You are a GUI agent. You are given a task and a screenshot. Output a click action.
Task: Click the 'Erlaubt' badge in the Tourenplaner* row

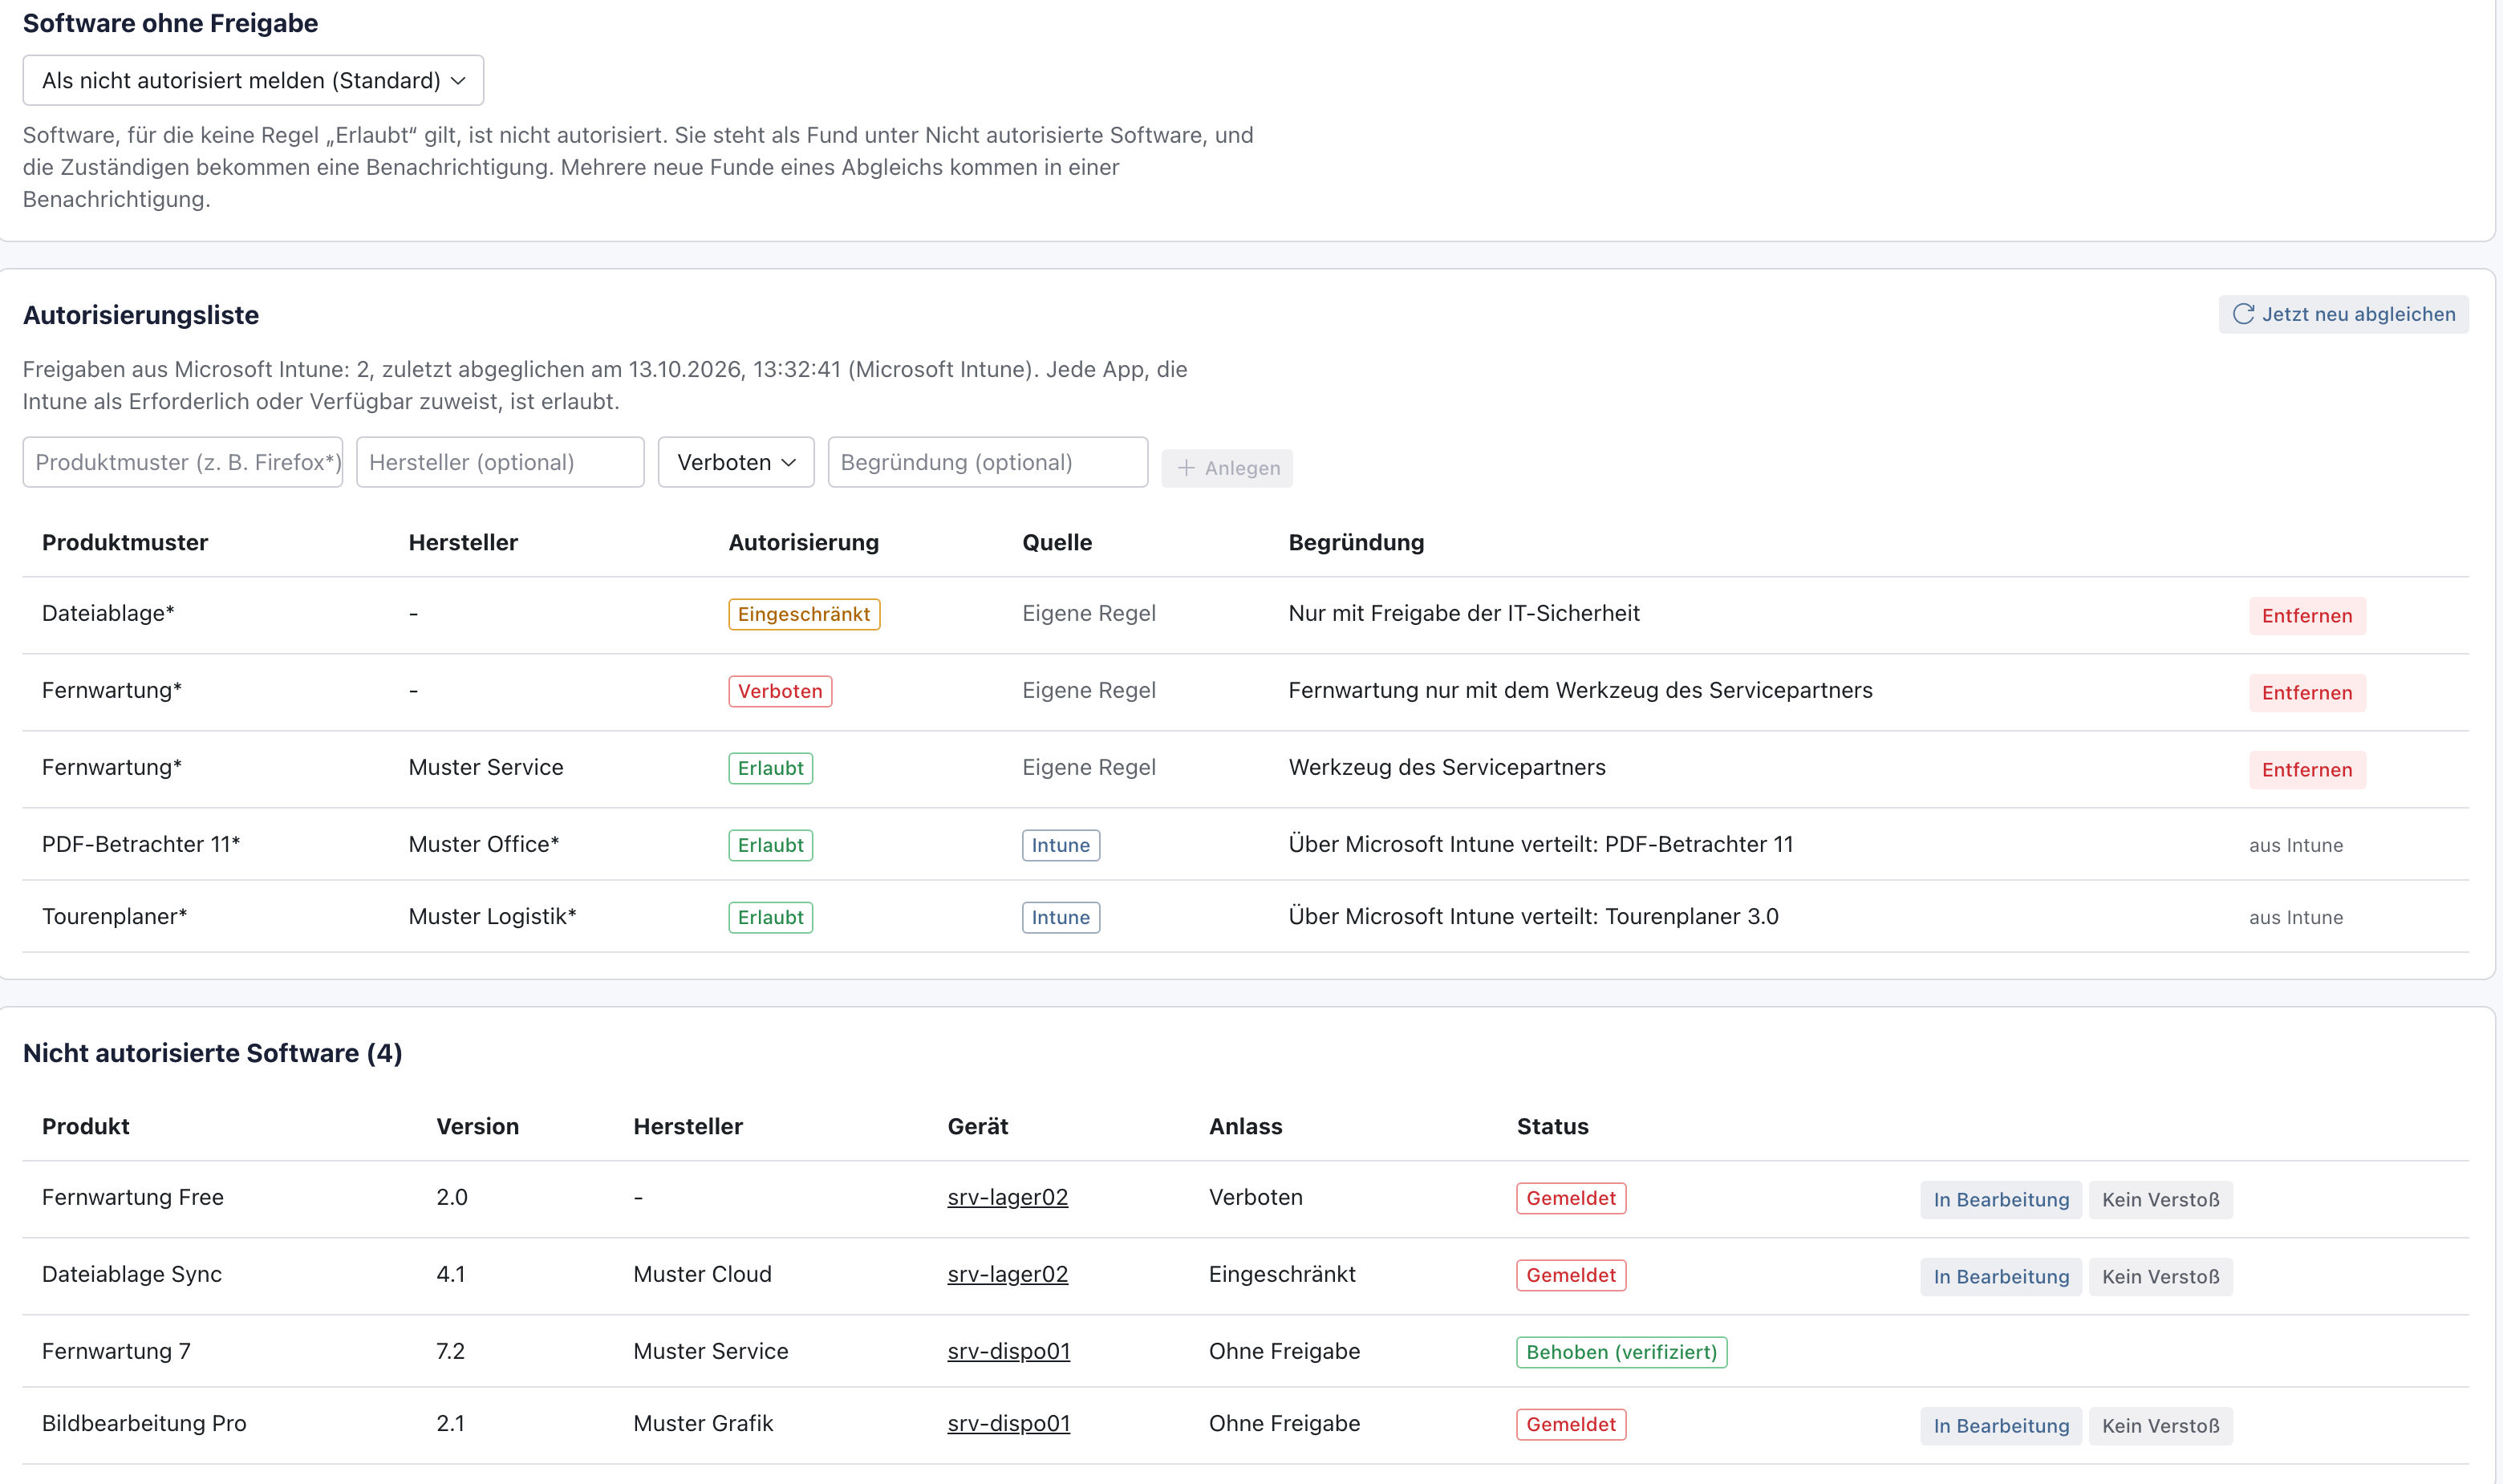pos(770,917)
